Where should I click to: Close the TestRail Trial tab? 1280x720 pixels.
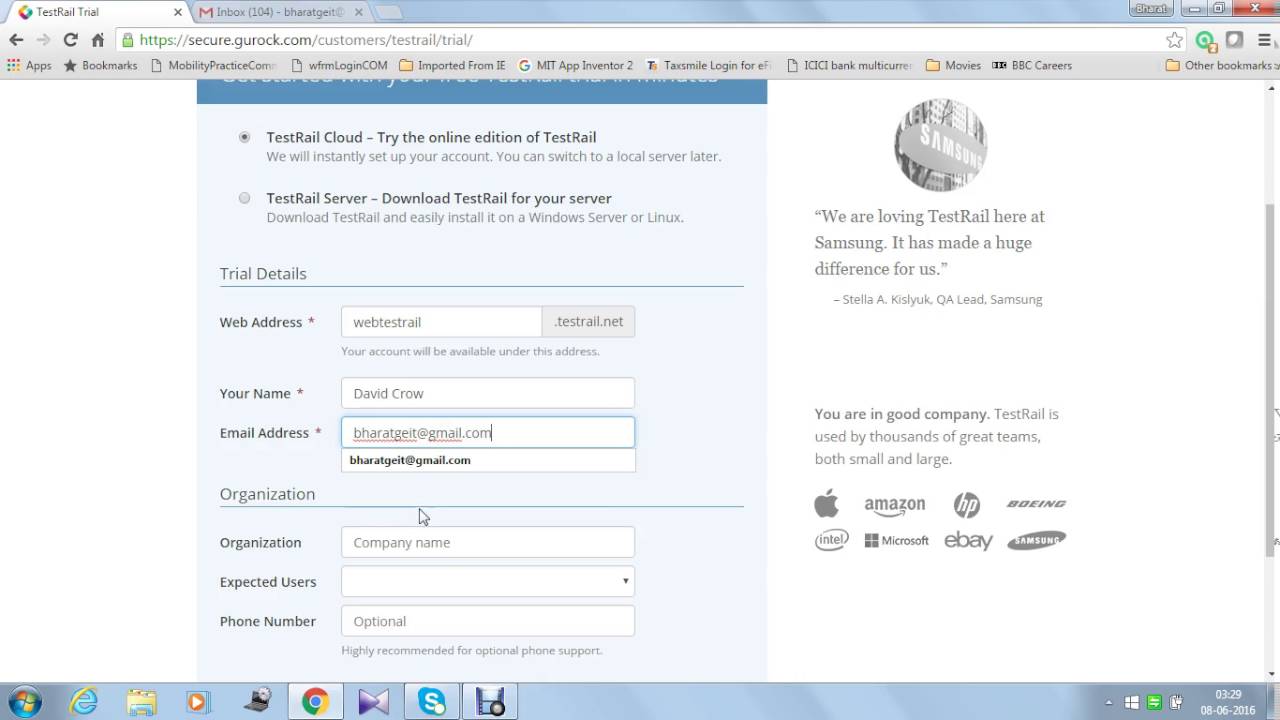pos(178,12)
